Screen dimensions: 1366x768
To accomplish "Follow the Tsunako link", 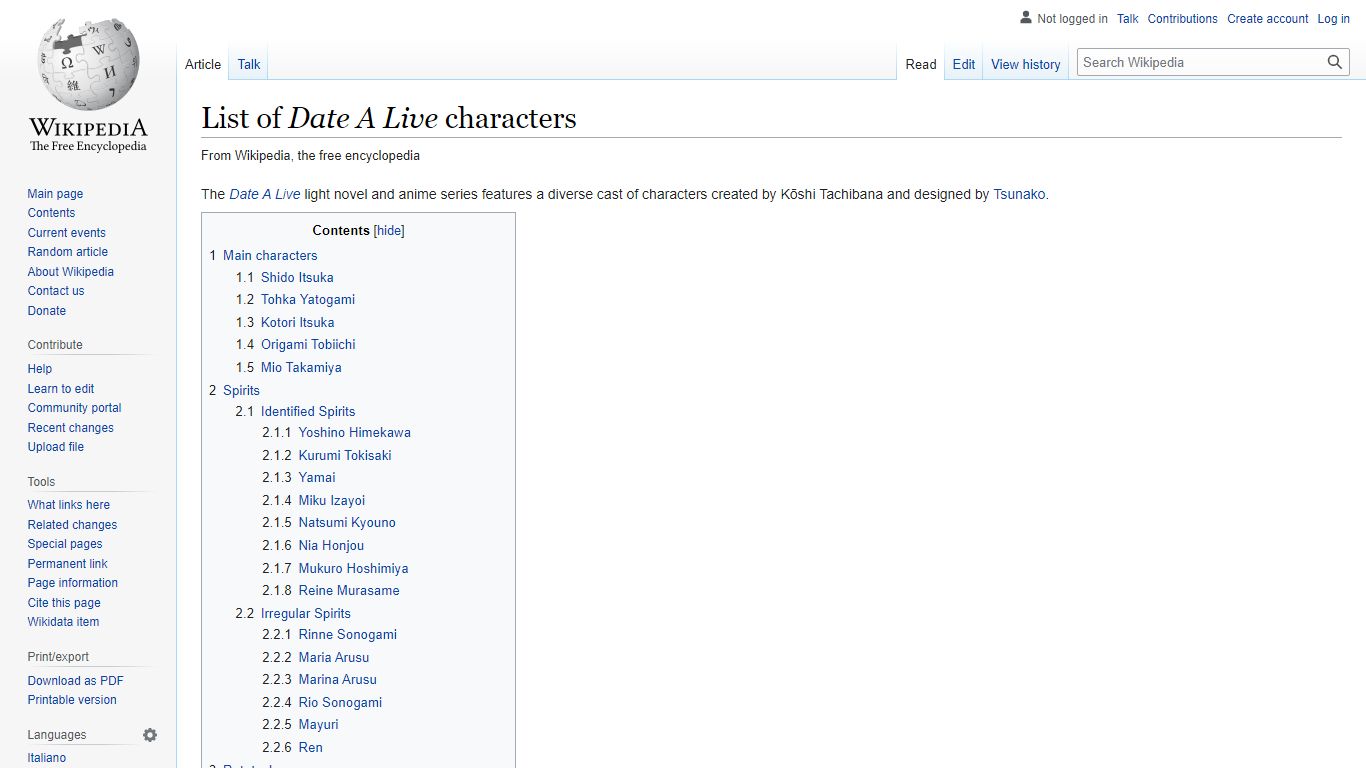I will (1019, 194).
